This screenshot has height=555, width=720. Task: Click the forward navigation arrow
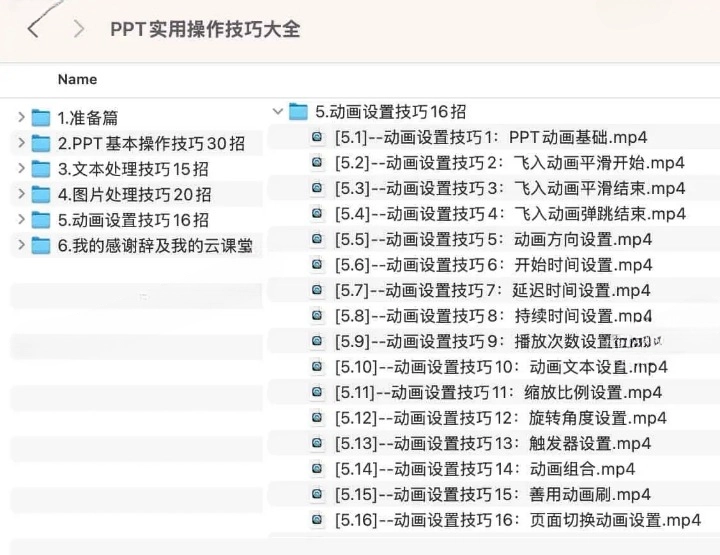point(79,29)
